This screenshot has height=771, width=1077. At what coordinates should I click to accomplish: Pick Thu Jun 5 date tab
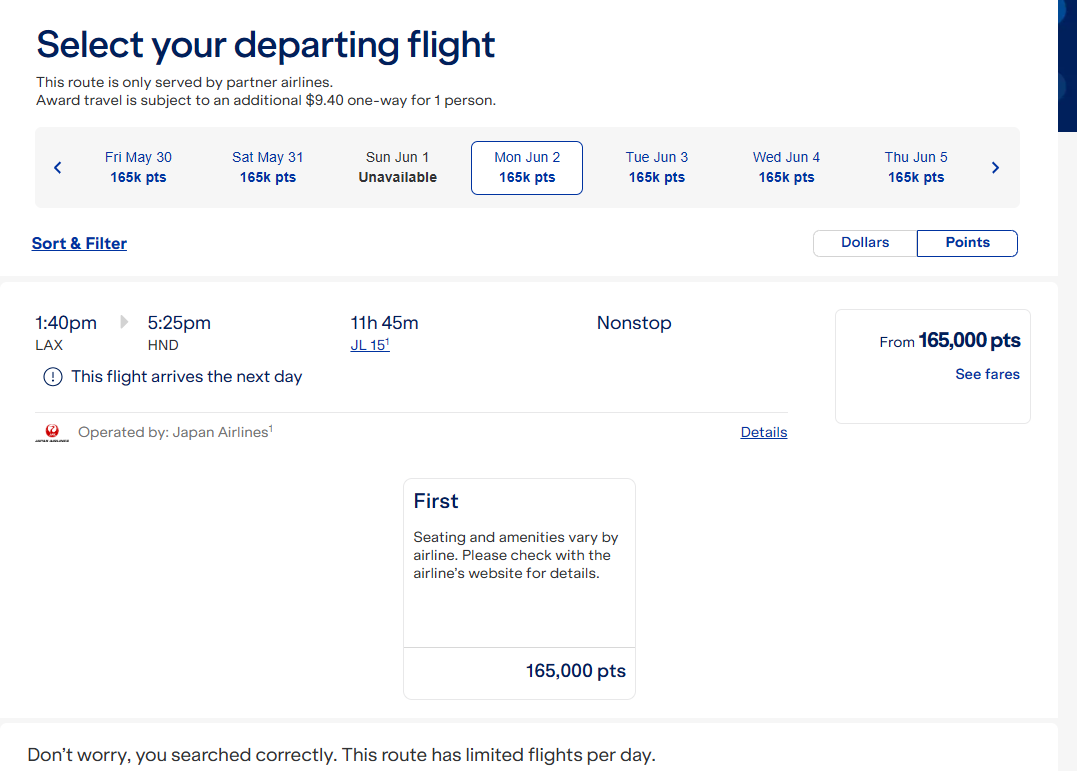click(x=916, y=167)
